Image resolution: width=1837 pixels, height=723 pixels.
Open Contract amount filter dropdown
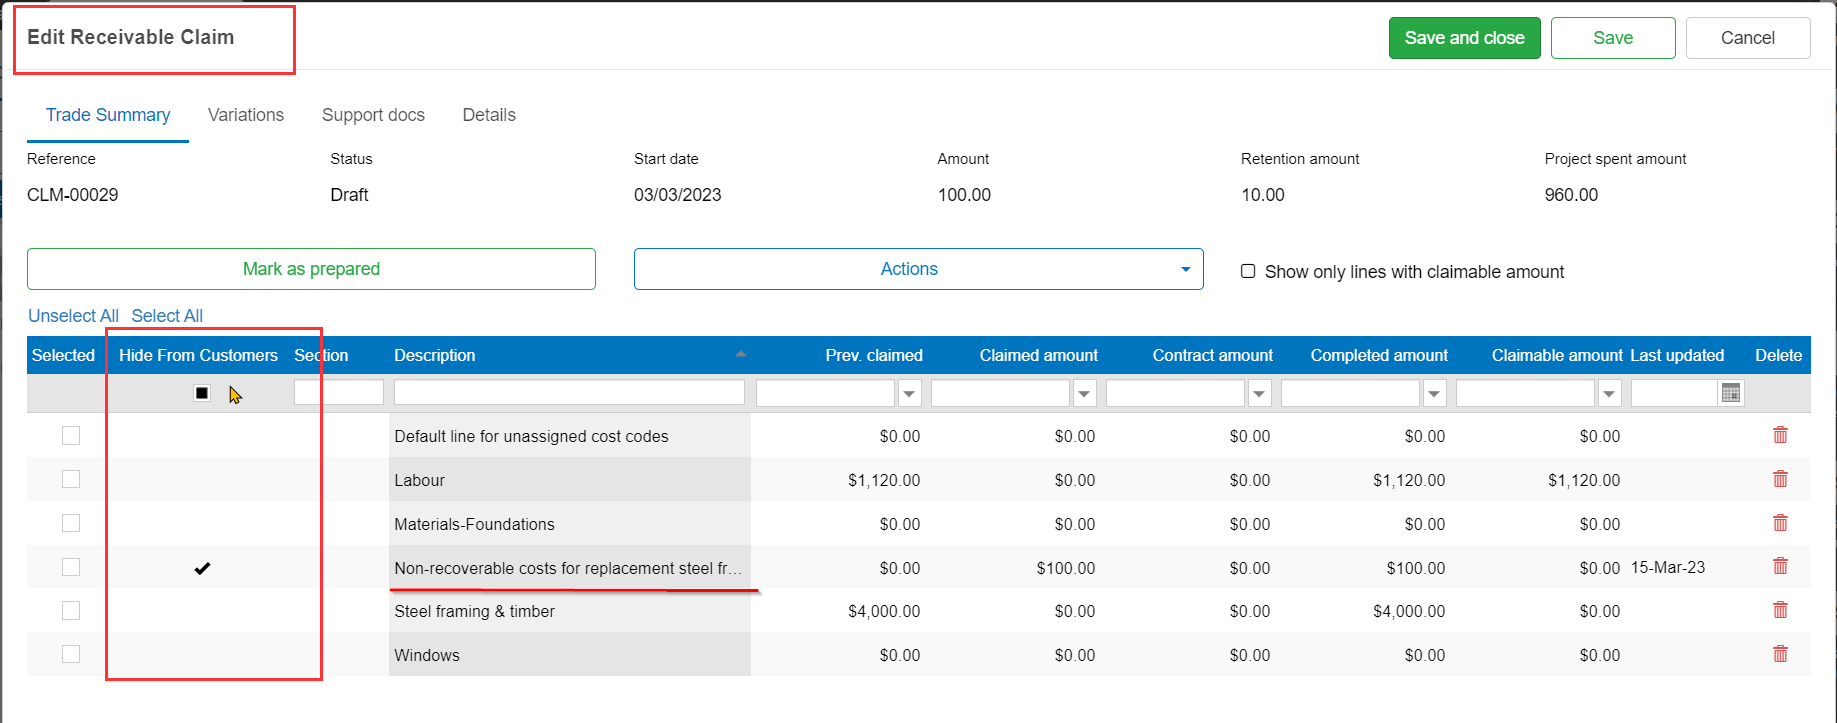coord(1259,394)
